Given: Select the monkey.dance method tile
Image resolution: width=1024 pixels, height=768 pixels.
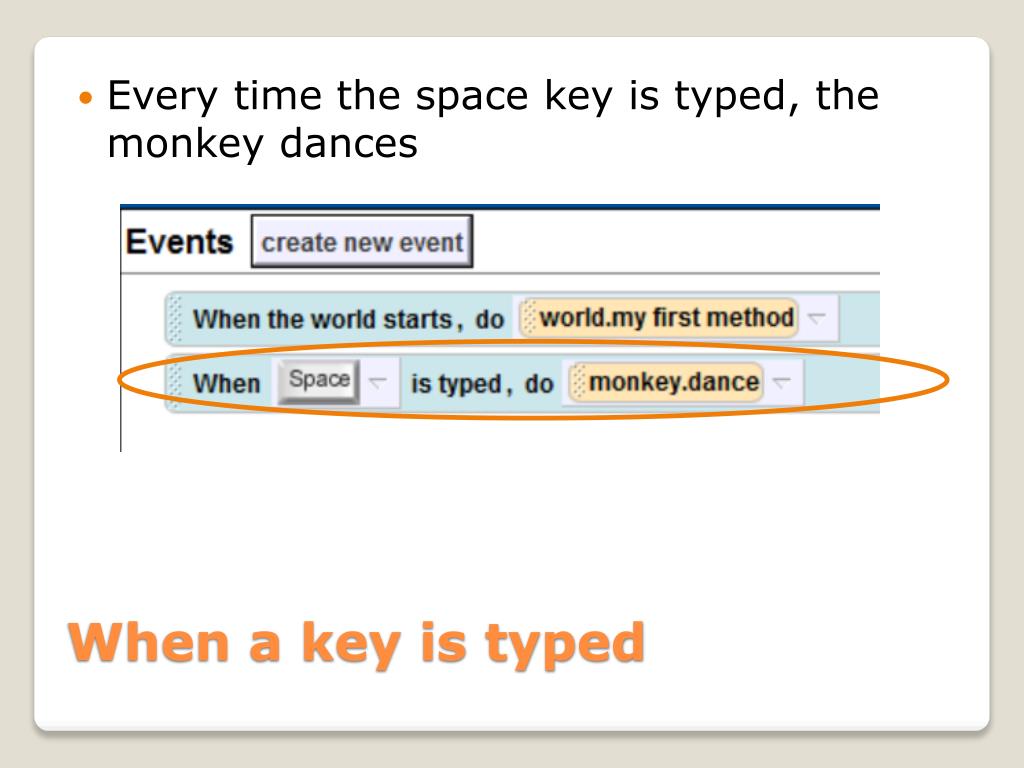Looking at the screenshot, I should (x=666, y=382).
